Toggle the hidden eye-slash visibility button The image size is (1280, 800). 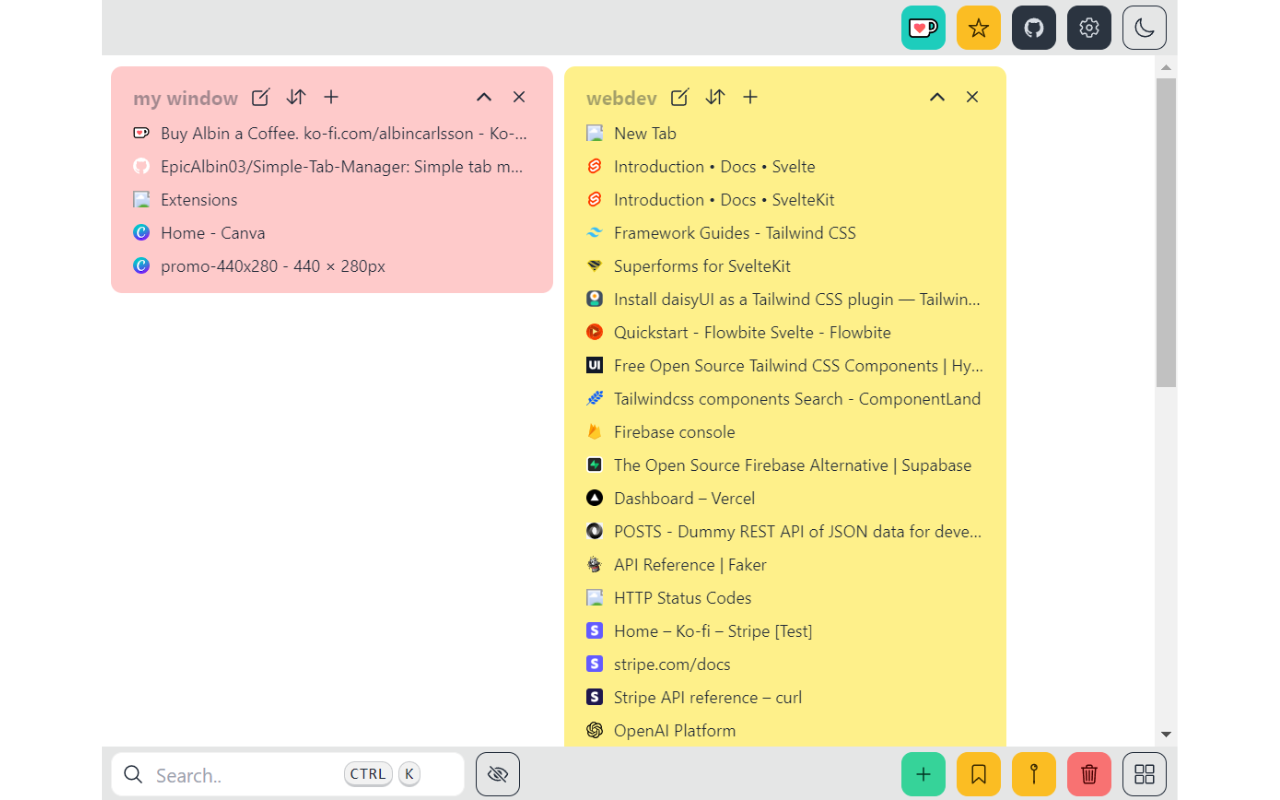(498, 774)
